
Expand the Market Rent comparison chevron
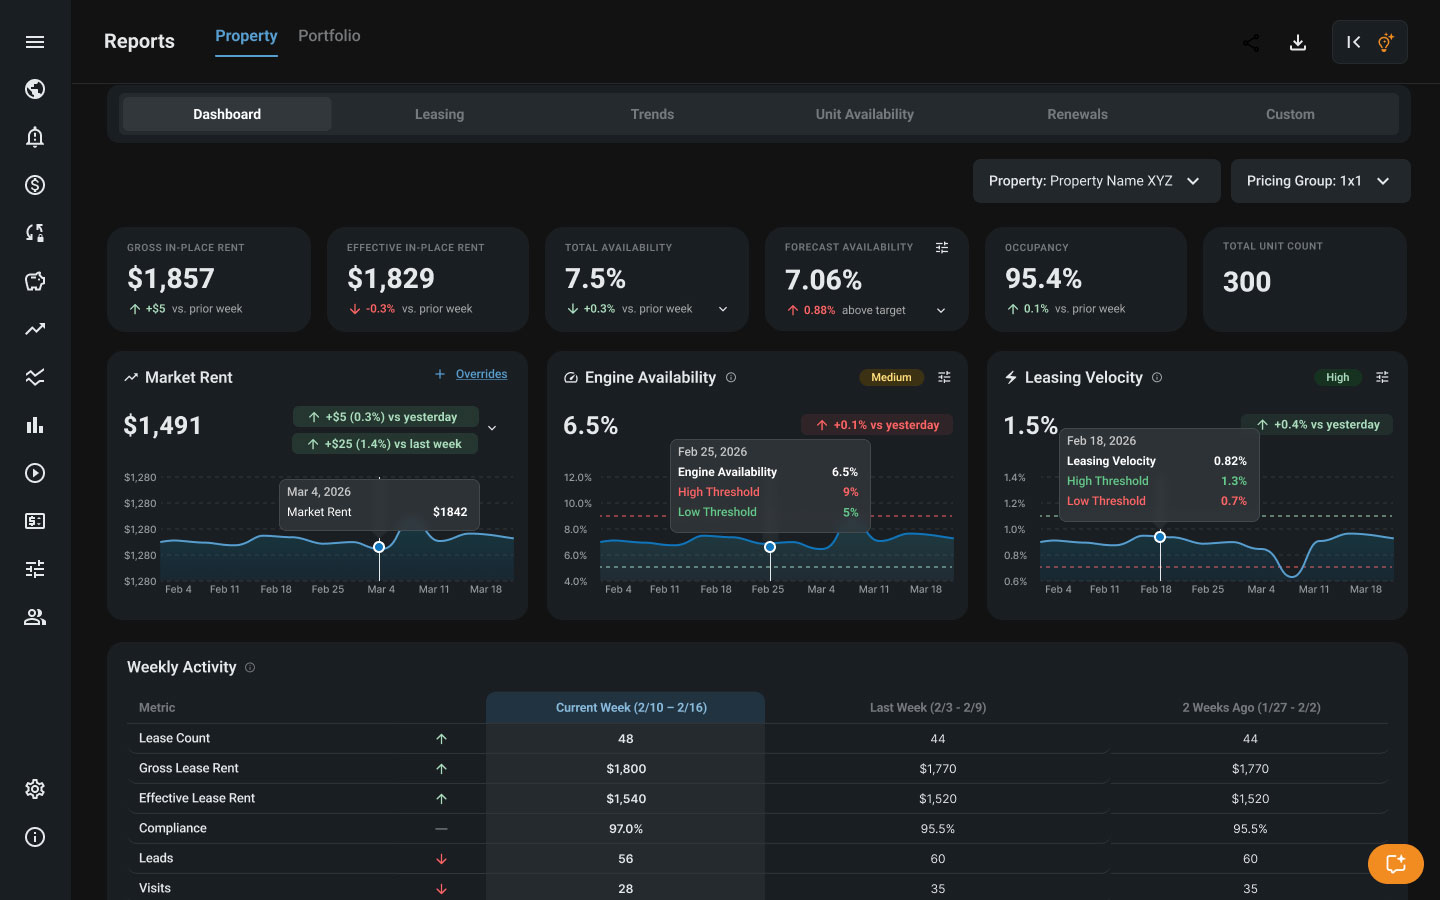coord(492,428)
